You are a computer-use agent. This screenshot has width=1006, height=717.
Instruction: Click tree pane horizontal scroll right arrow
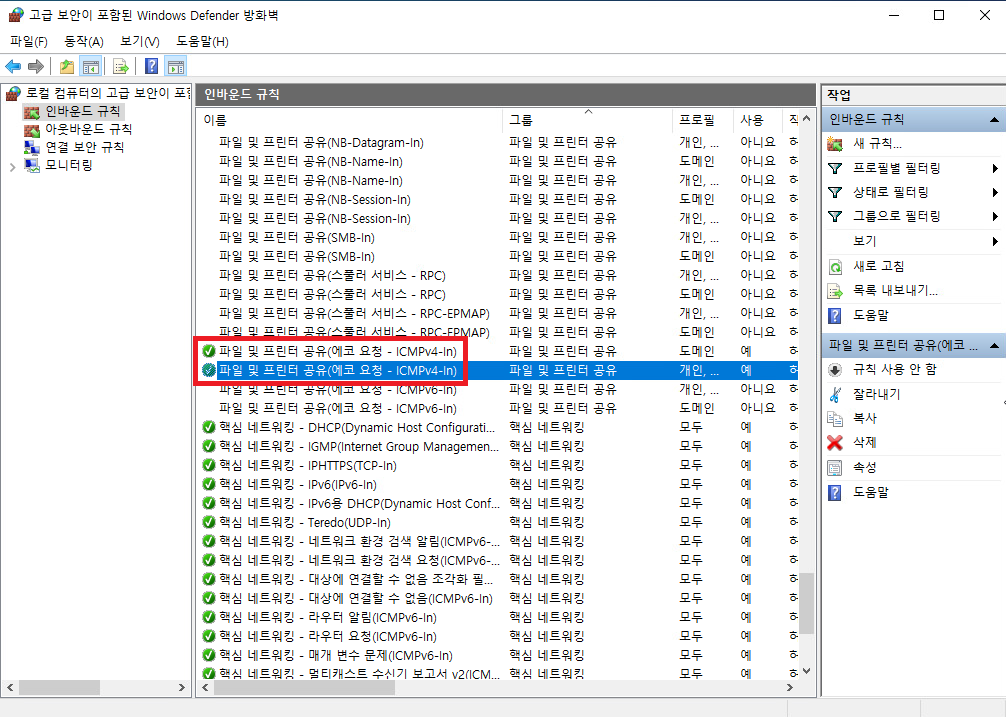[x=182, y=687]
